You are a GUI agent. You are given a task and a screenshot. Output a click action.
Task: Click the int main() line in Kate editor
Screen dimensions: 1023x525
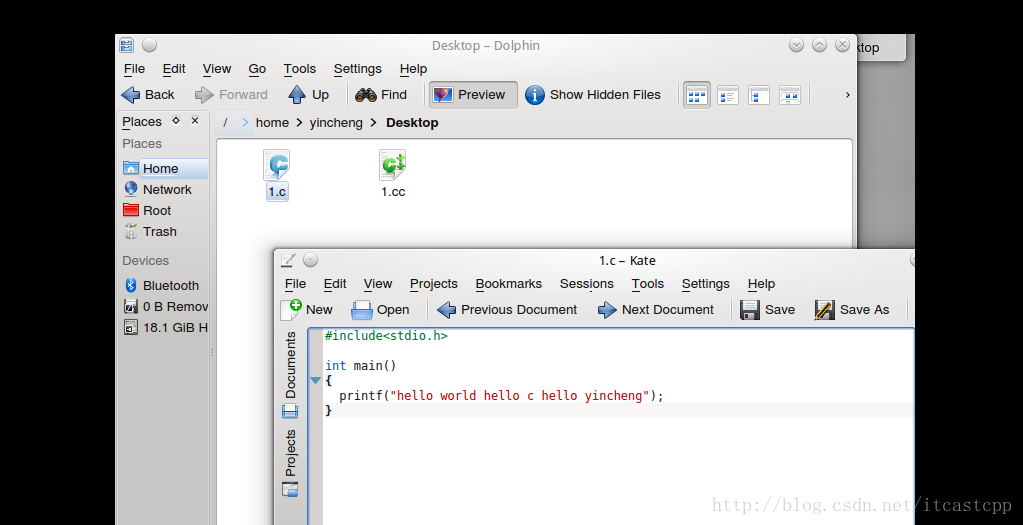(x=361, y=365)
